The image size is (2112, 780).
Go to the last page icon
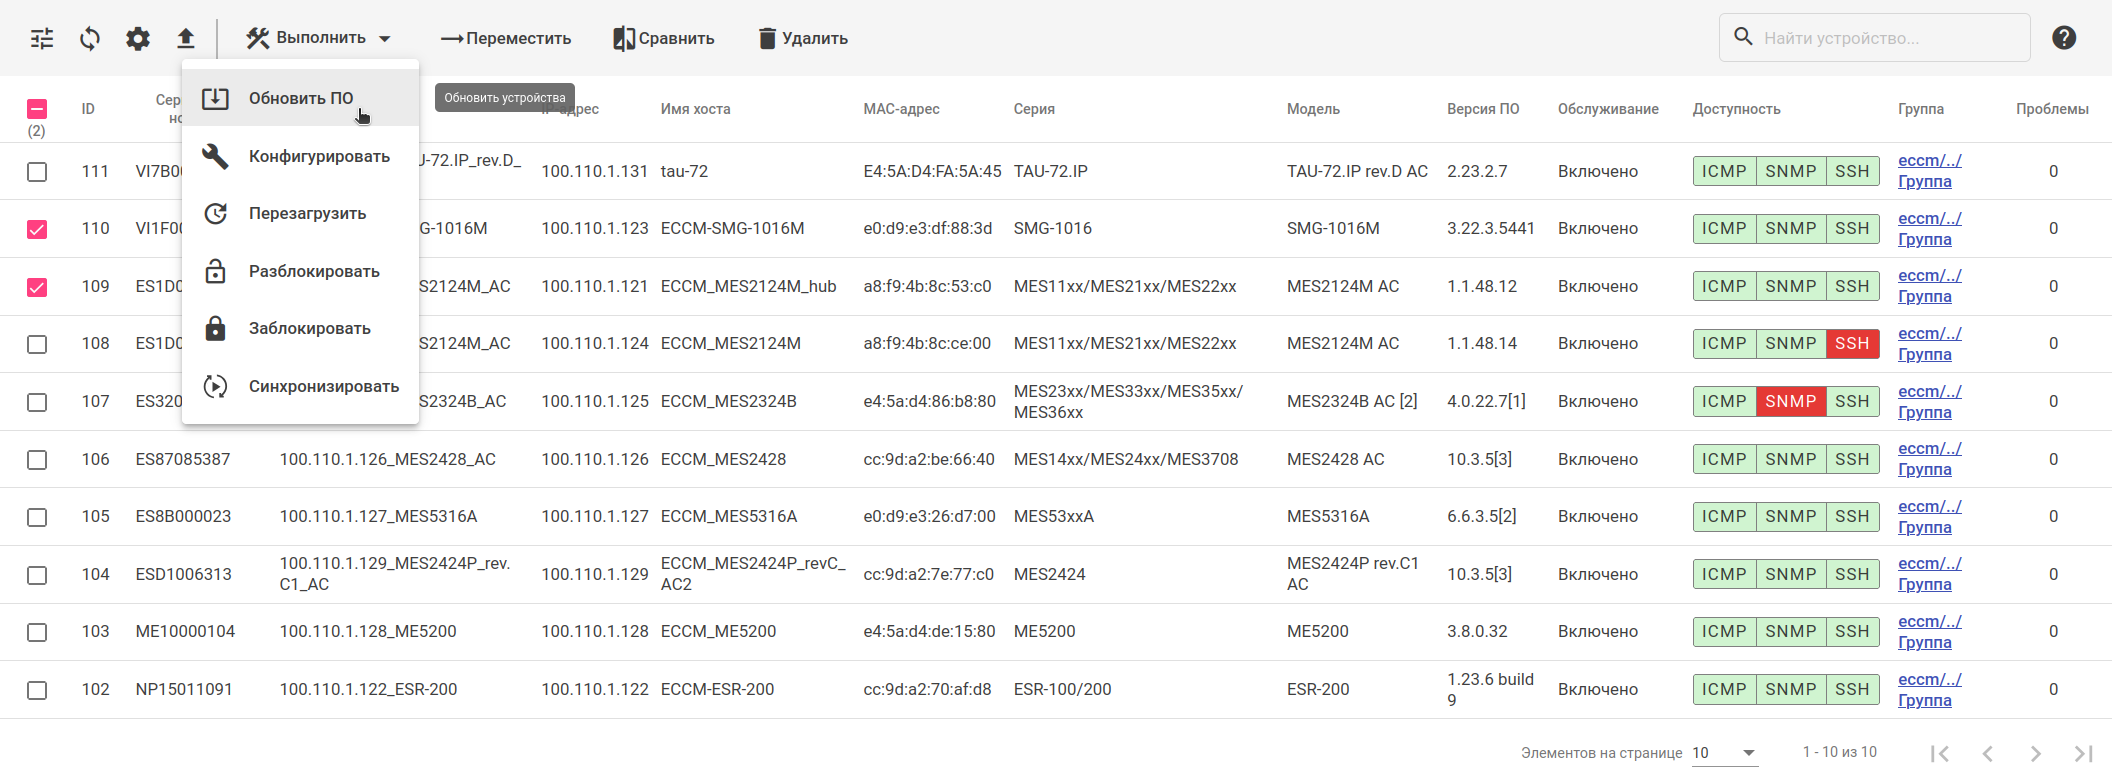tap(2083, 753)
